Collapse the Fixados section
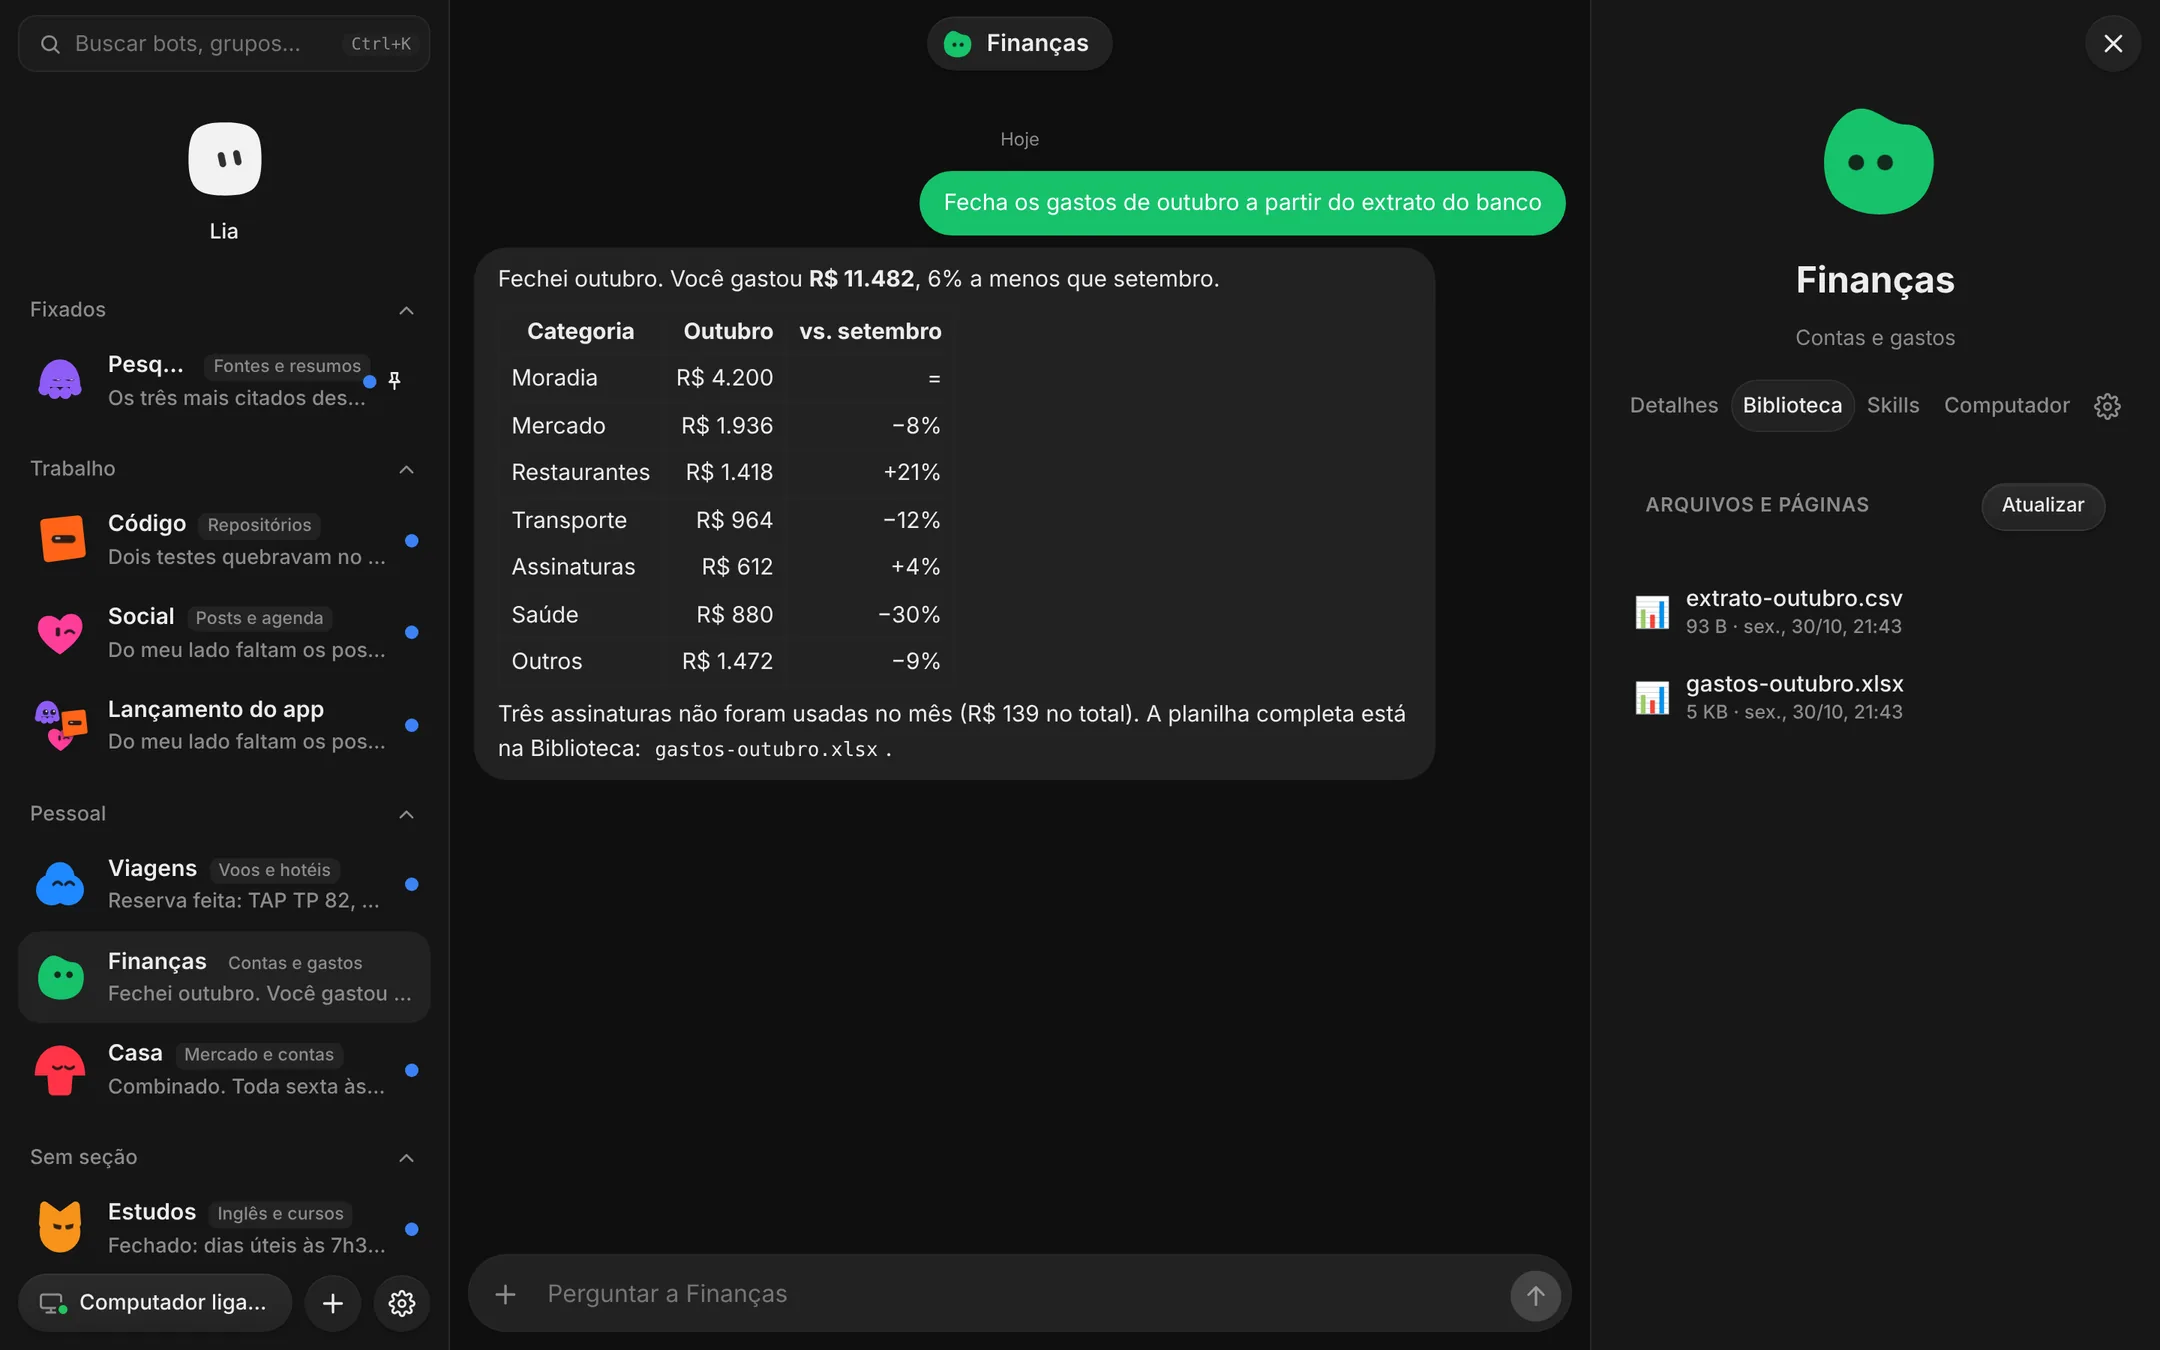Screen dimensions: 2160x1350 [x=407, y=311]
